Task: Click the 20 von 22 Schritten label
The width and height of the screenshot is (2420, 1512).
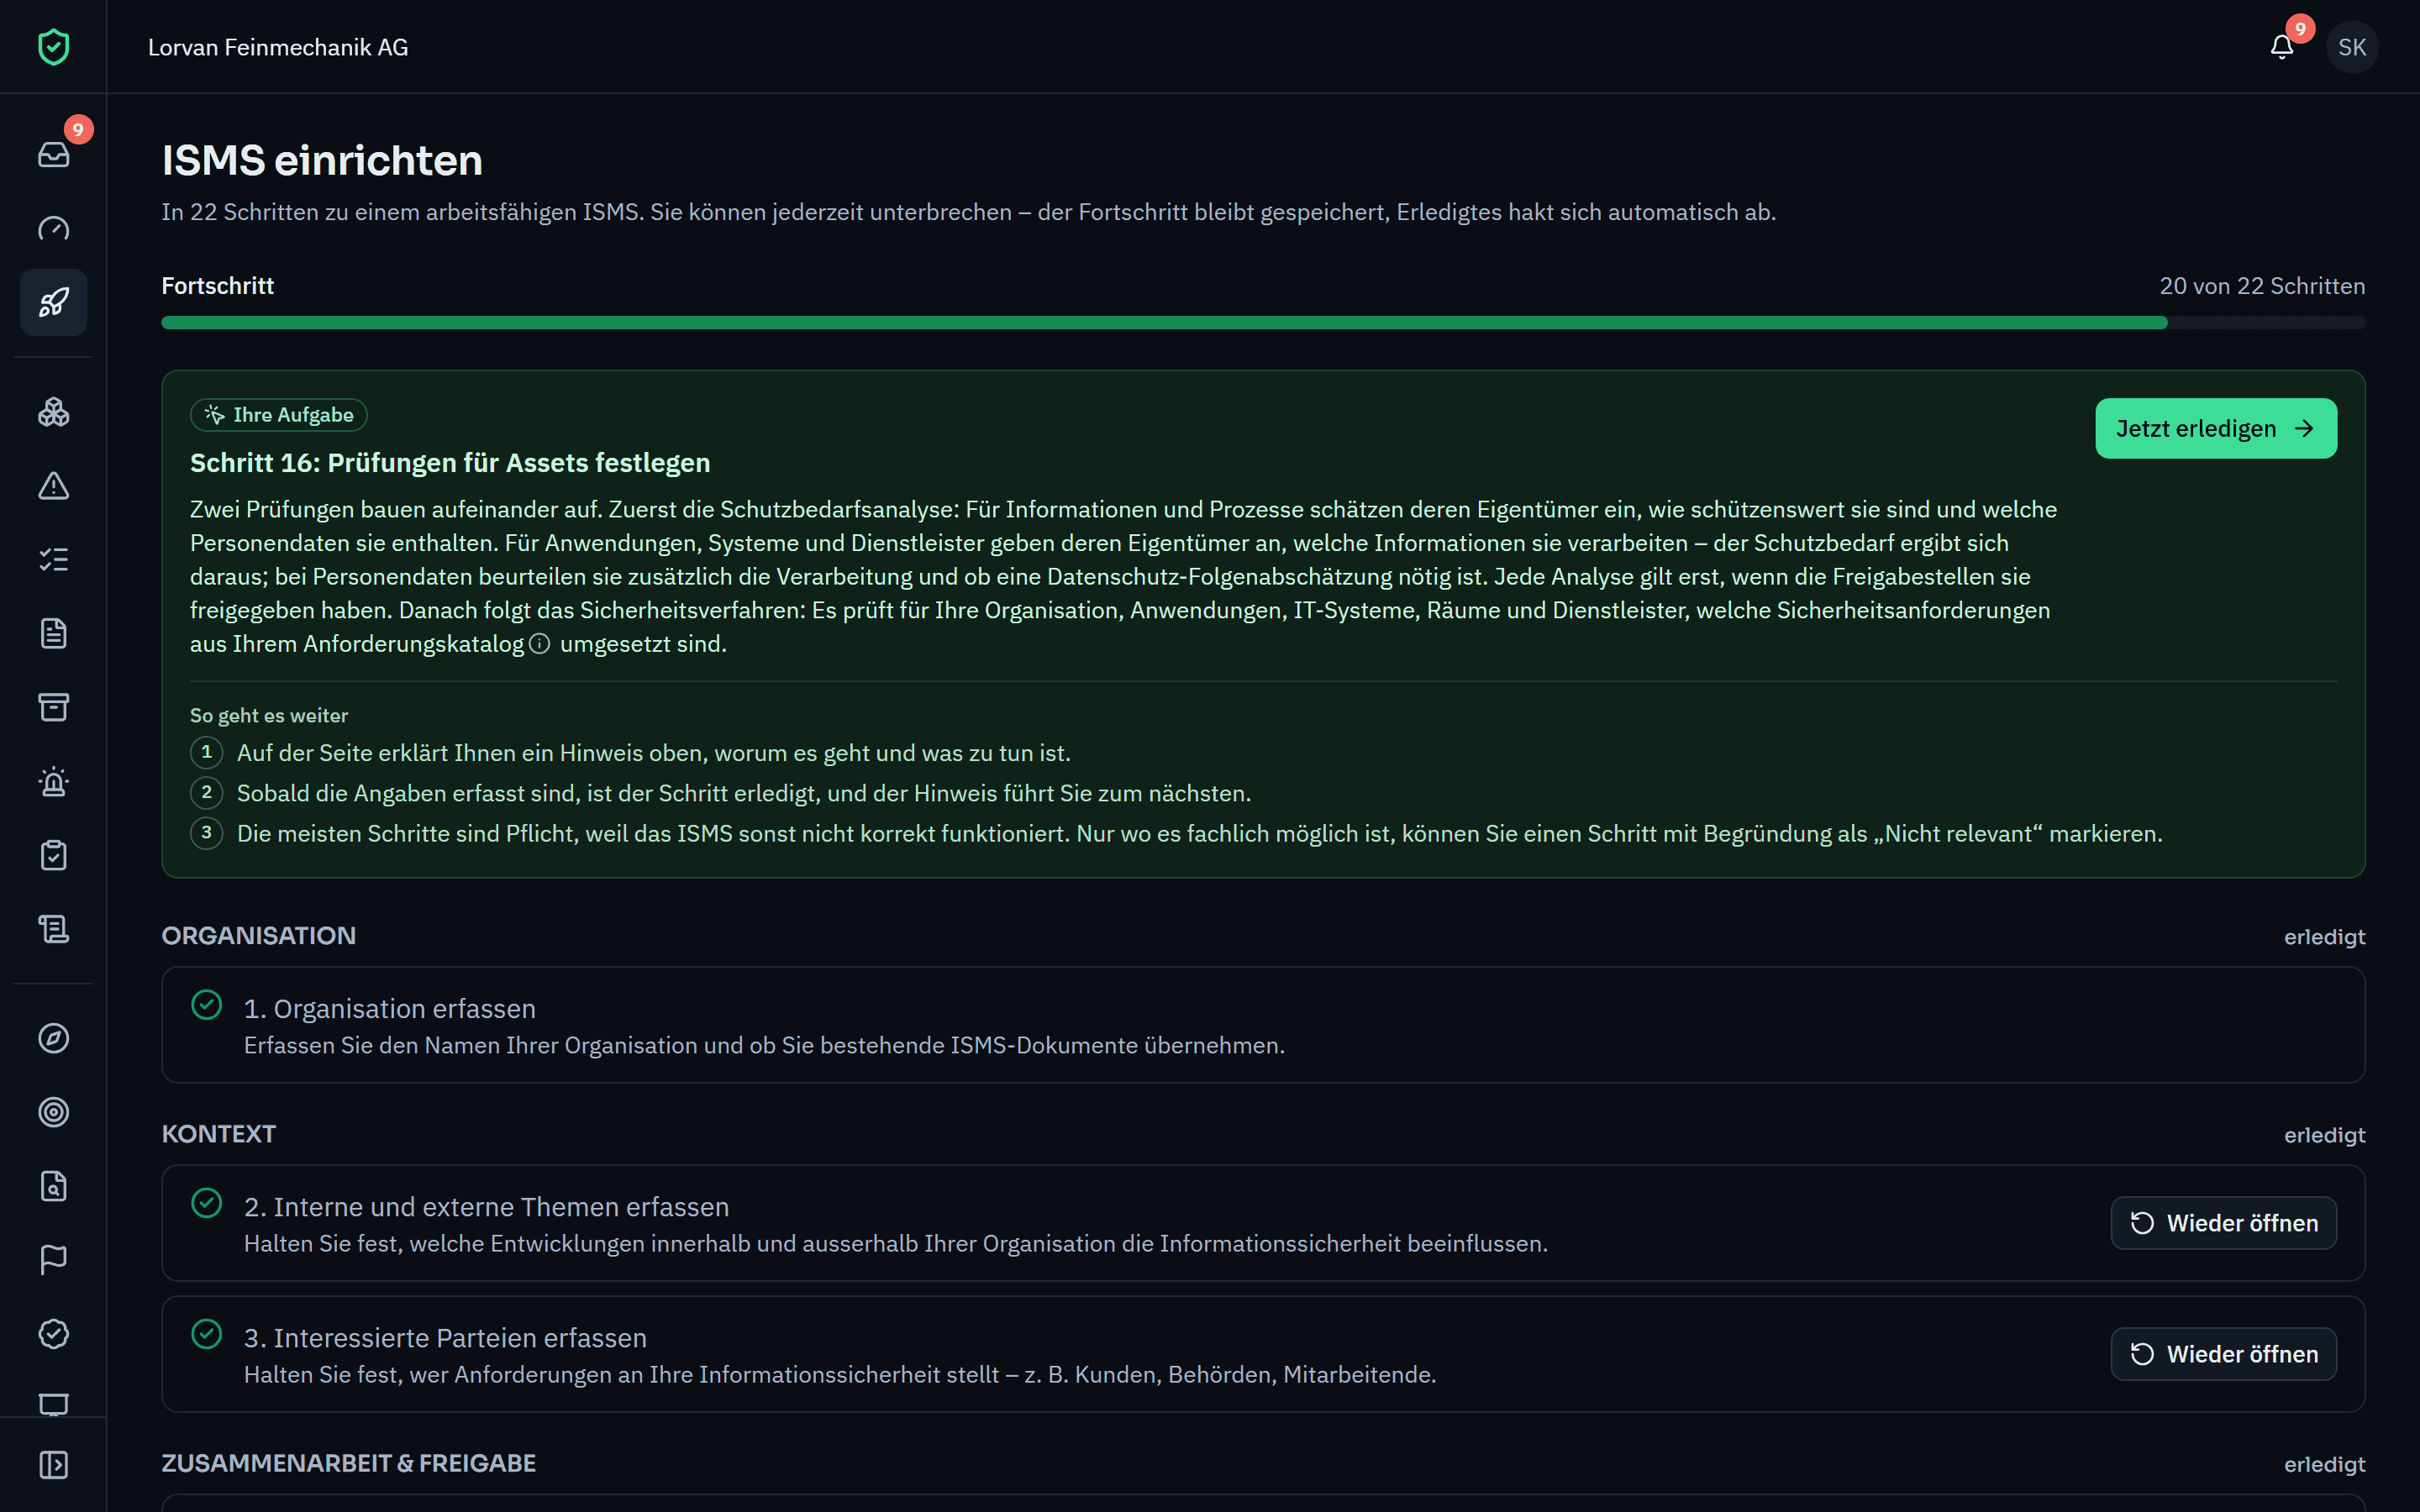Action: click(x=2262, y=286)
